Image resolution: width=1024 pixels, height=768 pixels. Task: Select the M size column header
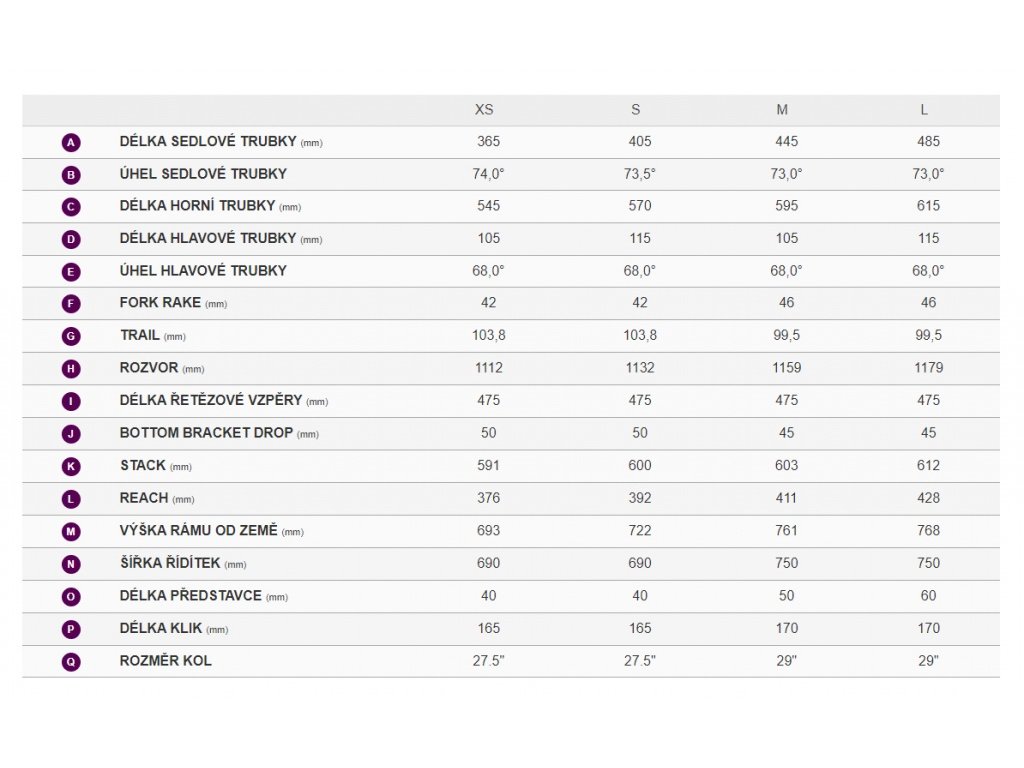point(782,110)
